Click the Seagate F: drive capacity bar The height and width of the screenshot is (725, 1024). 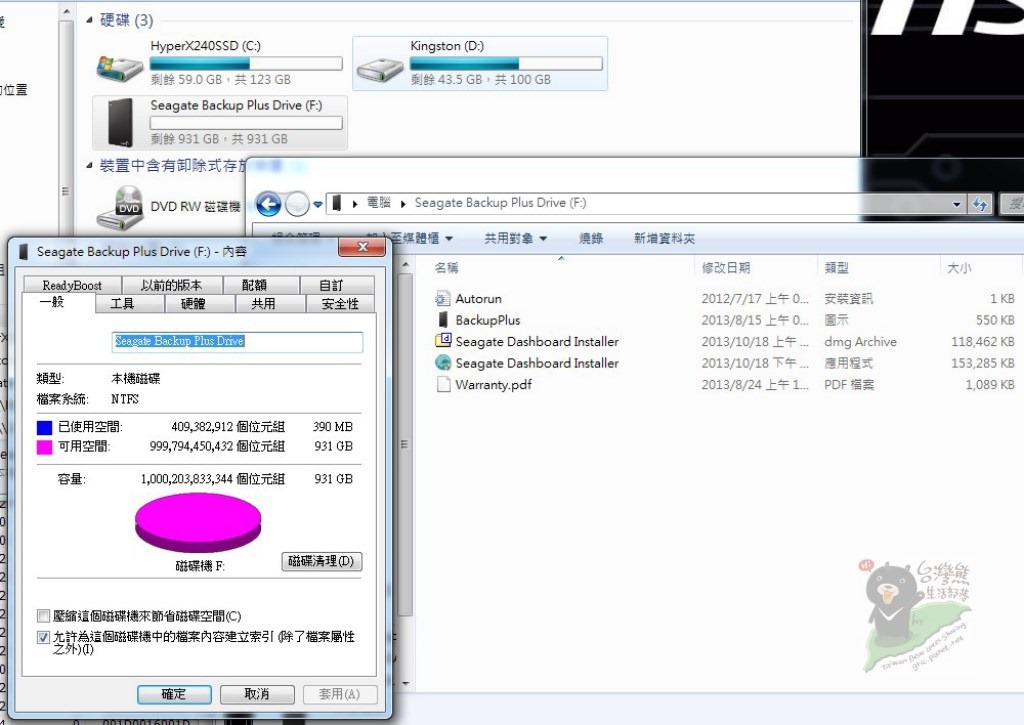[246, 123]
